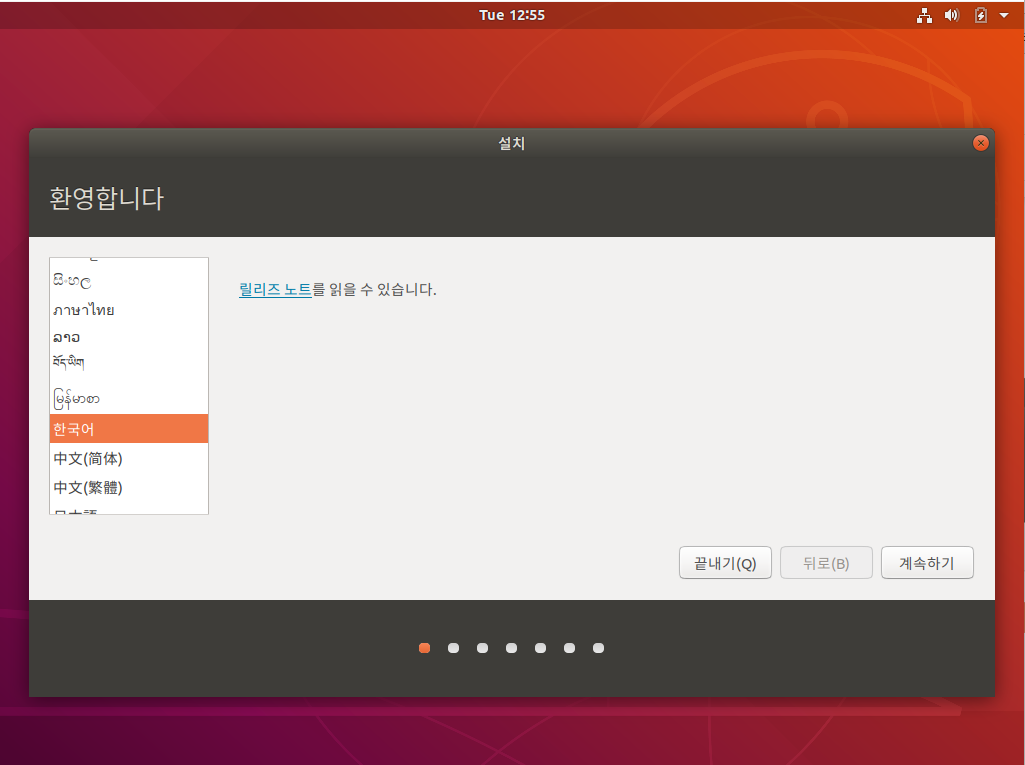Select ລາວ in the language list
Viewport: 1025px width, 765px height.
point(129,337)
